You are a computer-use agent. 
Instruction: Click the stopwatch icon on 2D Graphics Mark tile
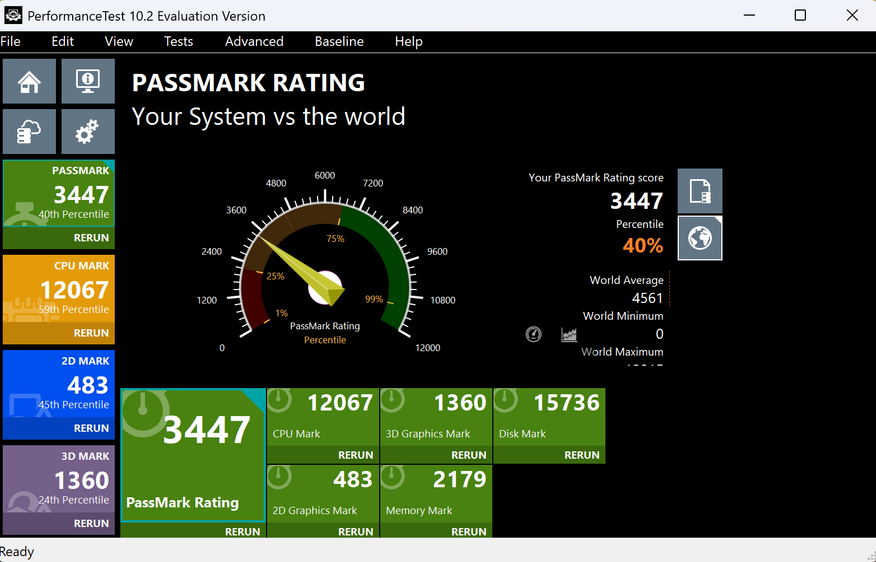tap(280, 477)
